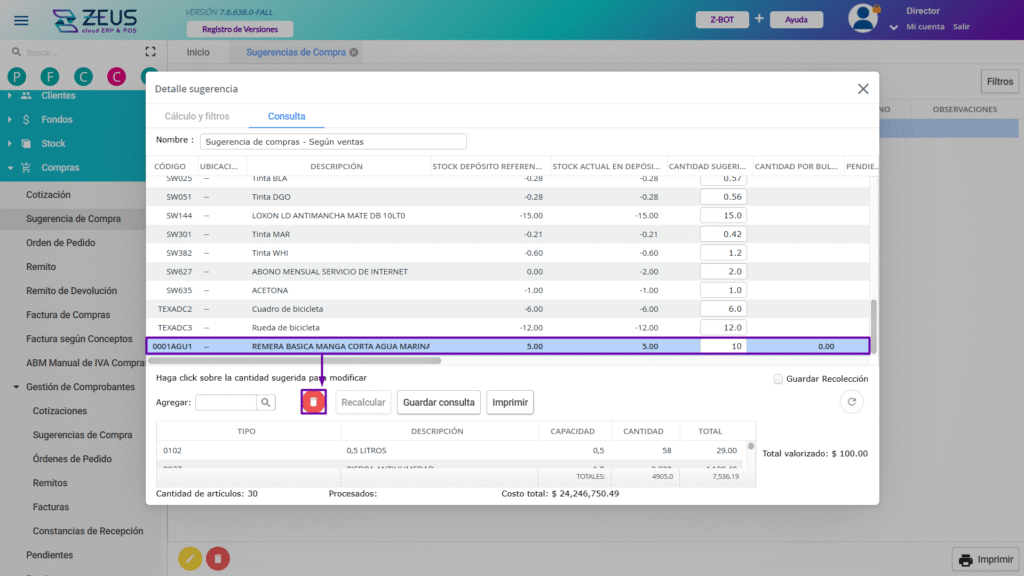Image resolution: width=1024 pixels, height=576 pixels.
Task: Open Cotización in the sidebar
Action: pyautogui.click(x=48, y=195)
